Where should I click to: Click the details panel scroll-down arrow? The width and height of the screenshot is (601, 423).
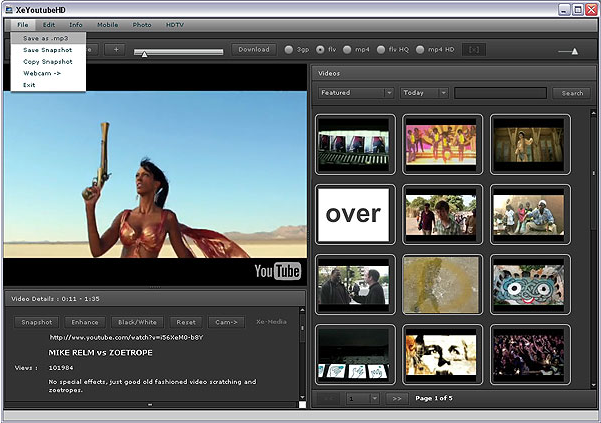tap(302, 397)
